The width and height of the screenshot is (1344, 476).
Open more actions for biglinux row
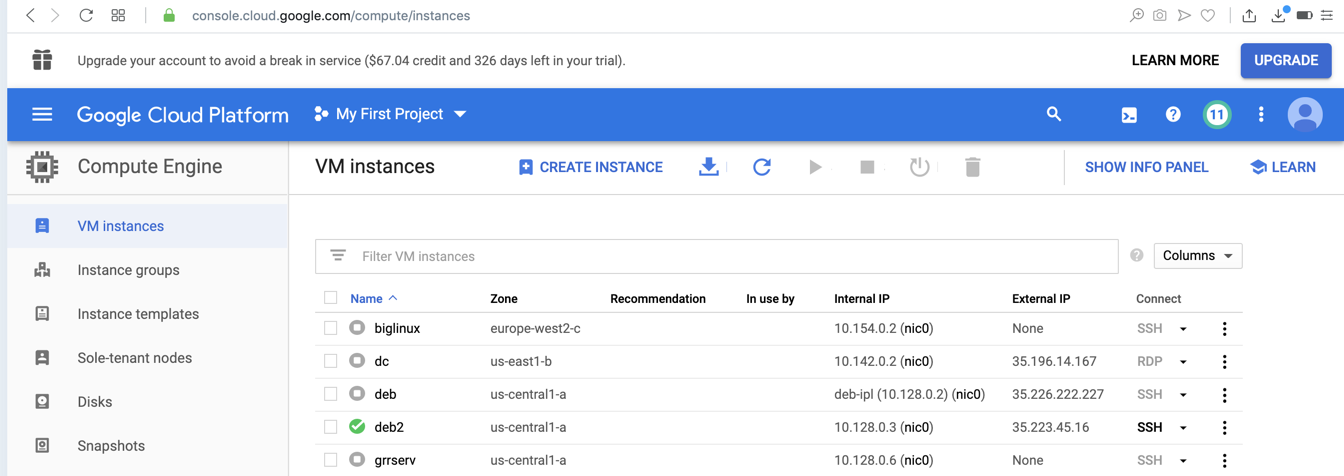[x=1224, y=329]
